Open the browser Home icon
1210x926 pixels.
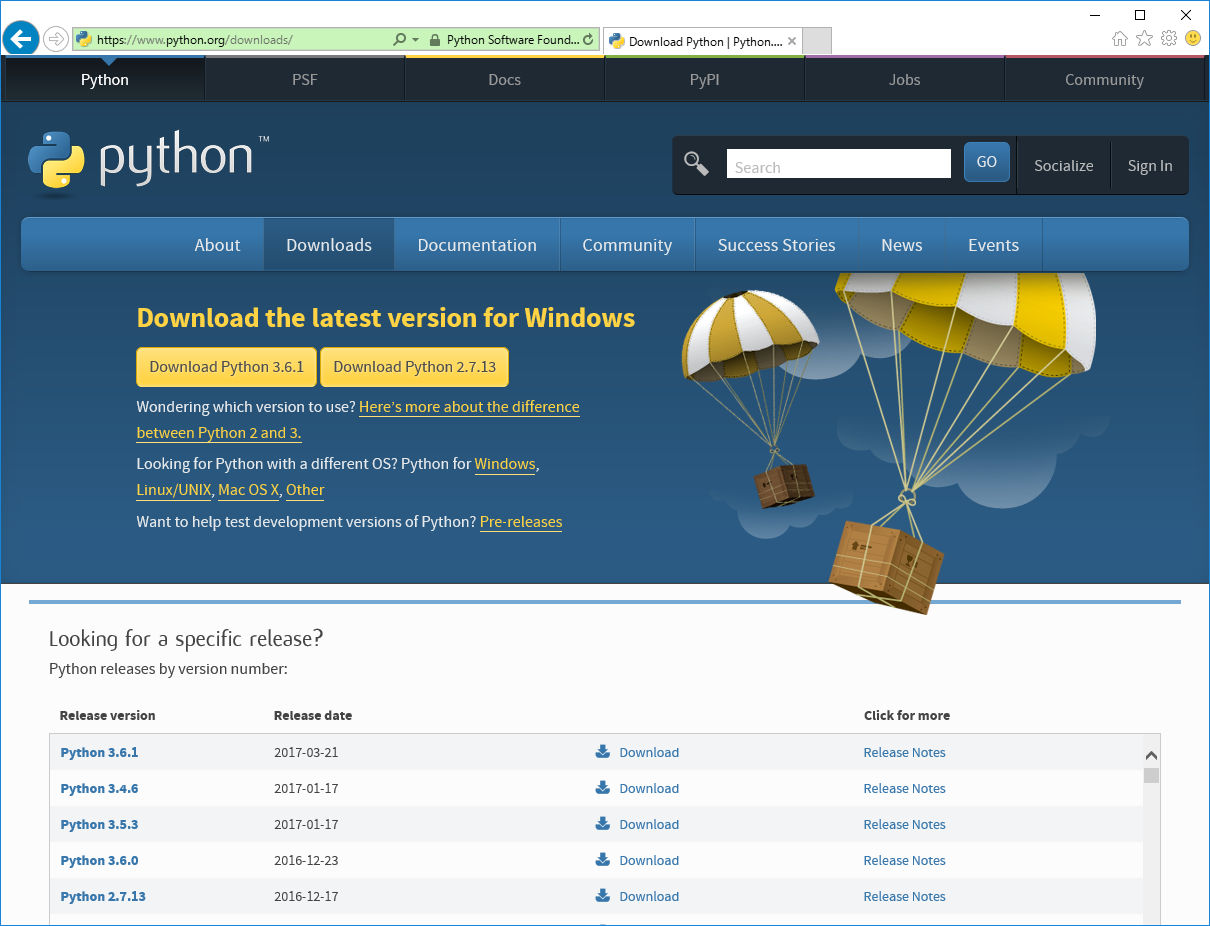[1120, 39]
